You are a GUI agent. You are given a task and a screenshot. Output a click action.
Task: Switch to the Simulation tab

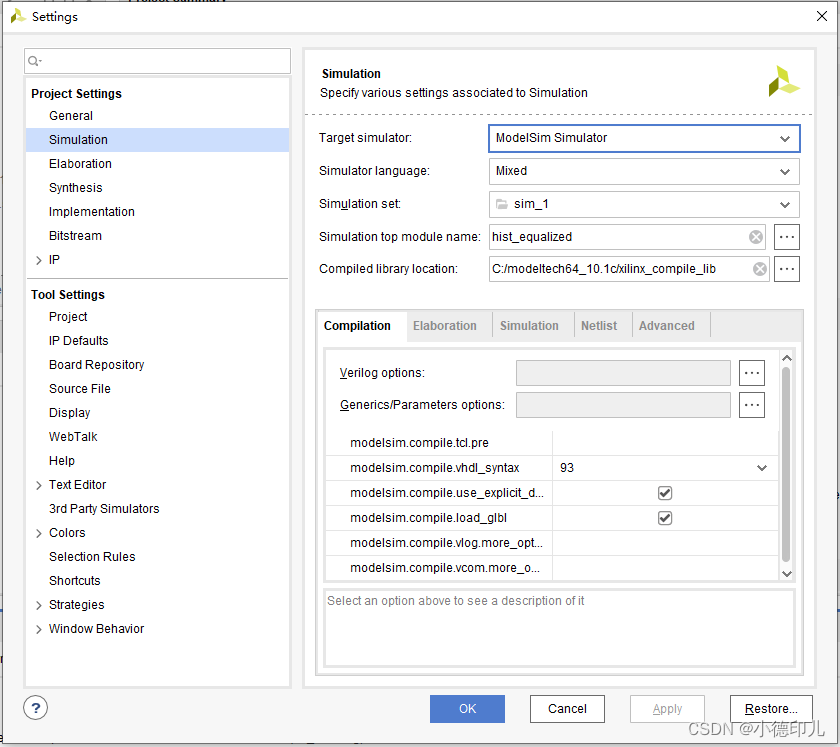pos(529,326)
